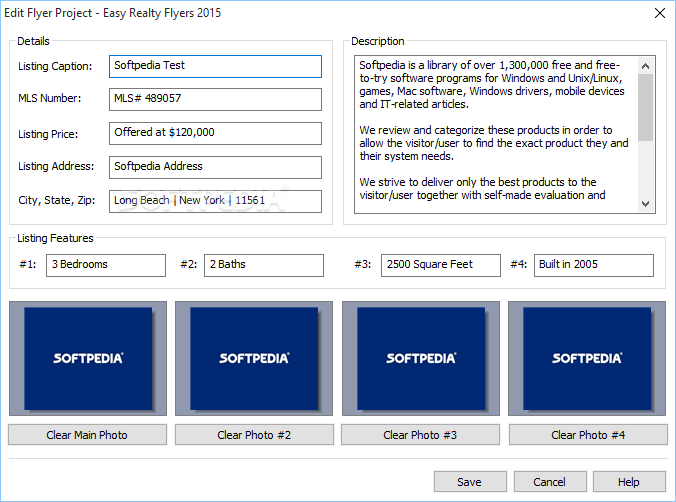Click the Listing Address label
This screenshot has height=502, width=676.
56,166
